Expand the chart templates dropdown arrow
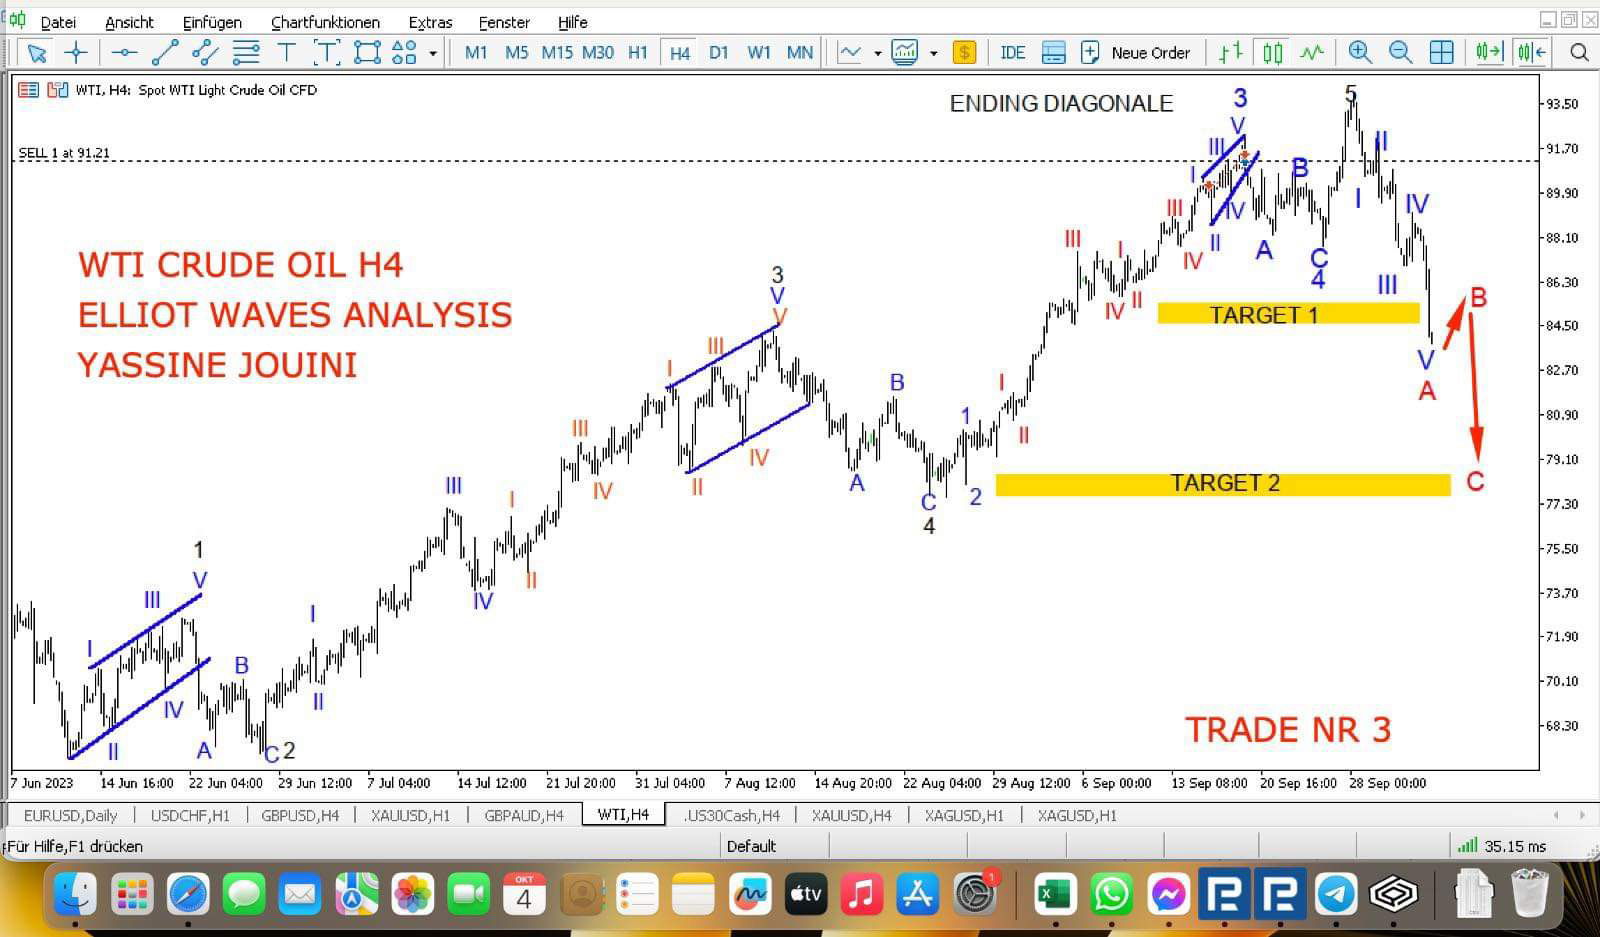Screen dimensions: 1600x937 [933, 53]
